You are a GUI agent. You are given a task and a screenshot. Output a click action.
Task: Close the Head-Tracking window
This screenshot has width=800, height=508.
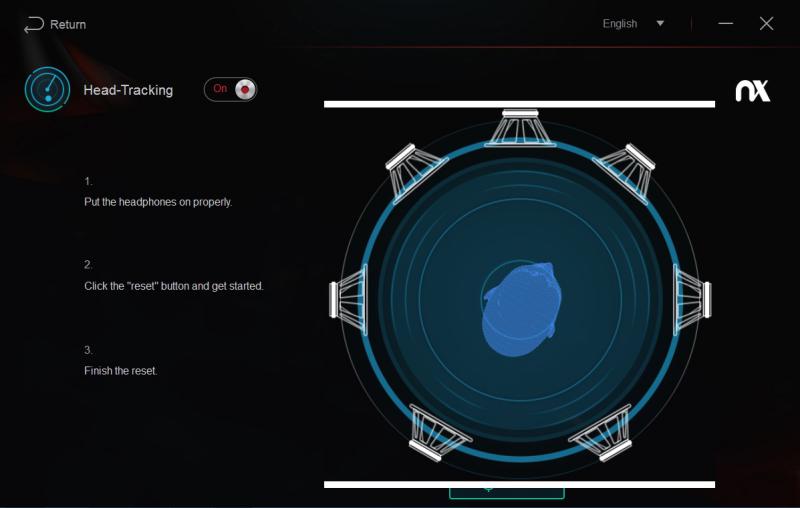click(766, 23)
